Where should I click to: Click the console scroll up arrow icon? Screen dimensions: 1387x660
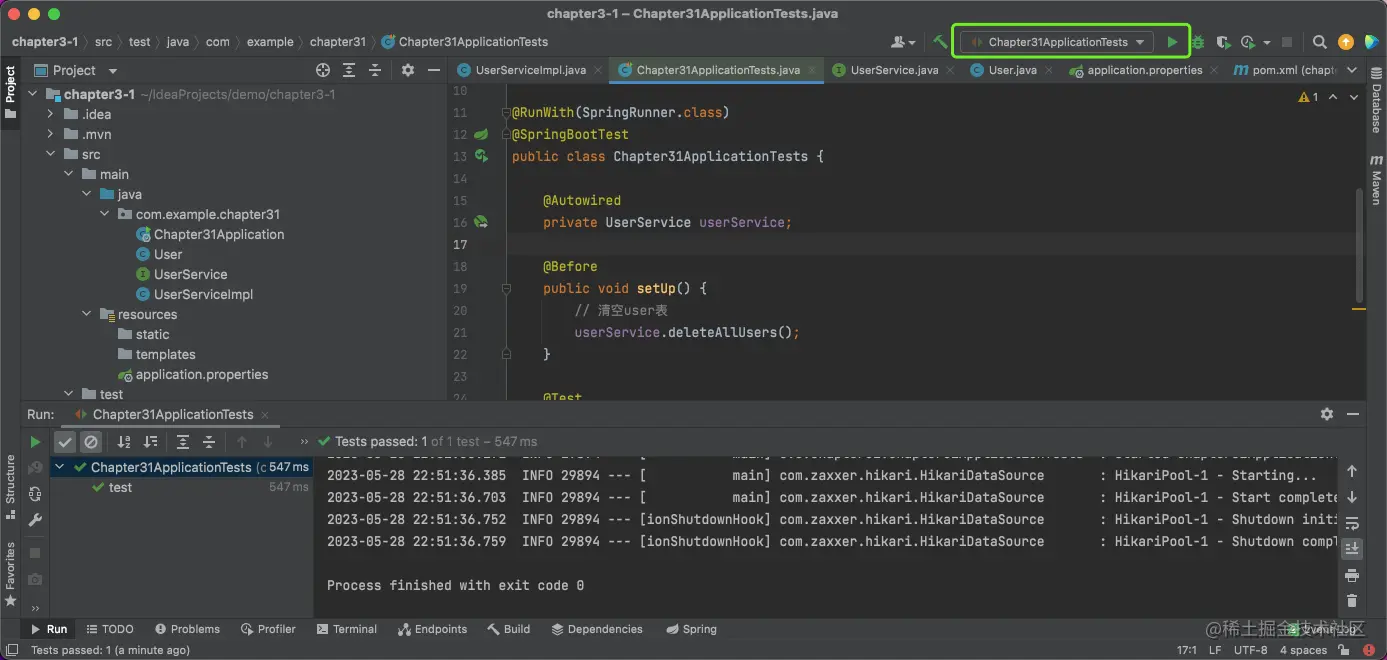(1352, 471)
